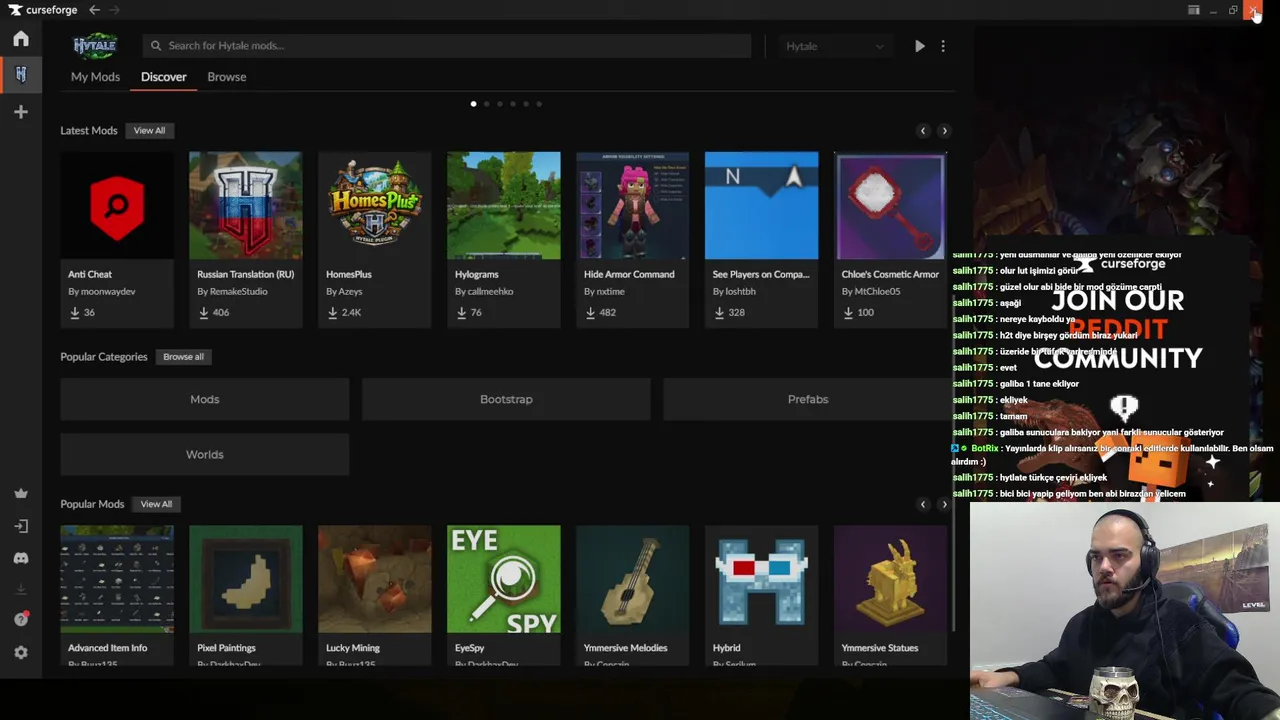Image resolution: width=1280 pixels, height=720 pixels.
Task: Switch to Browse tab
Action: tap(227, 77)
